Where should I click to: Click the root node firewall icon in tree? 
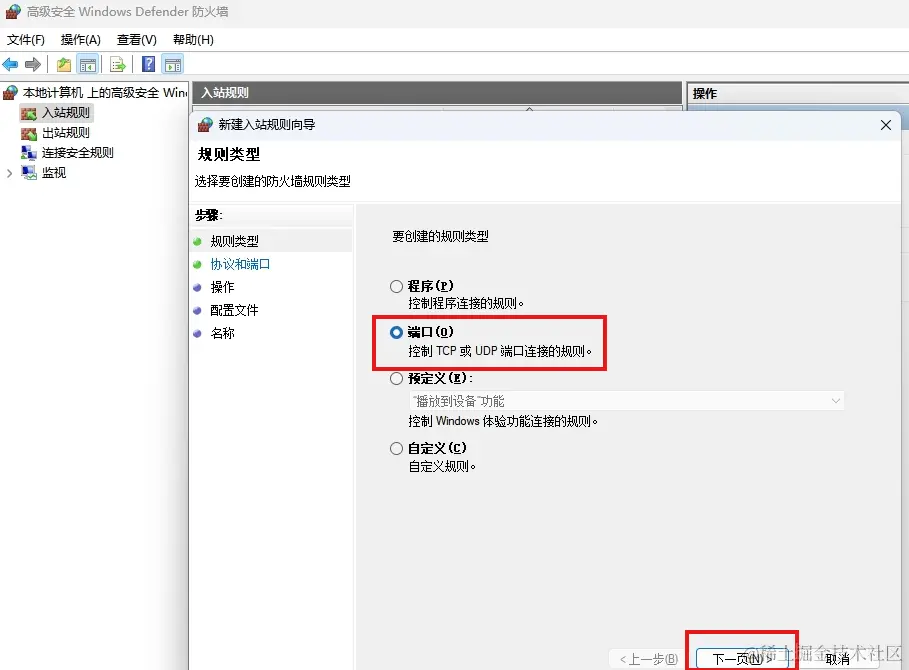10,93
